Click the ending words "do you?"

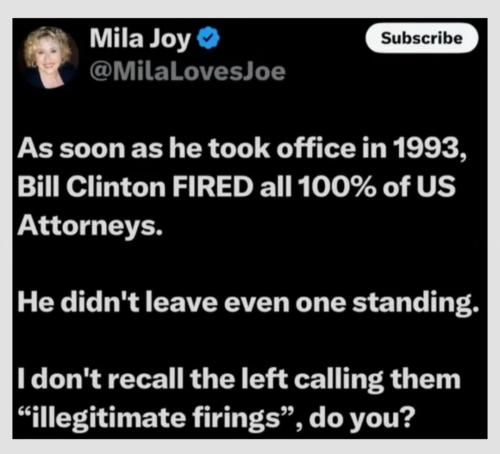[362, 418]
